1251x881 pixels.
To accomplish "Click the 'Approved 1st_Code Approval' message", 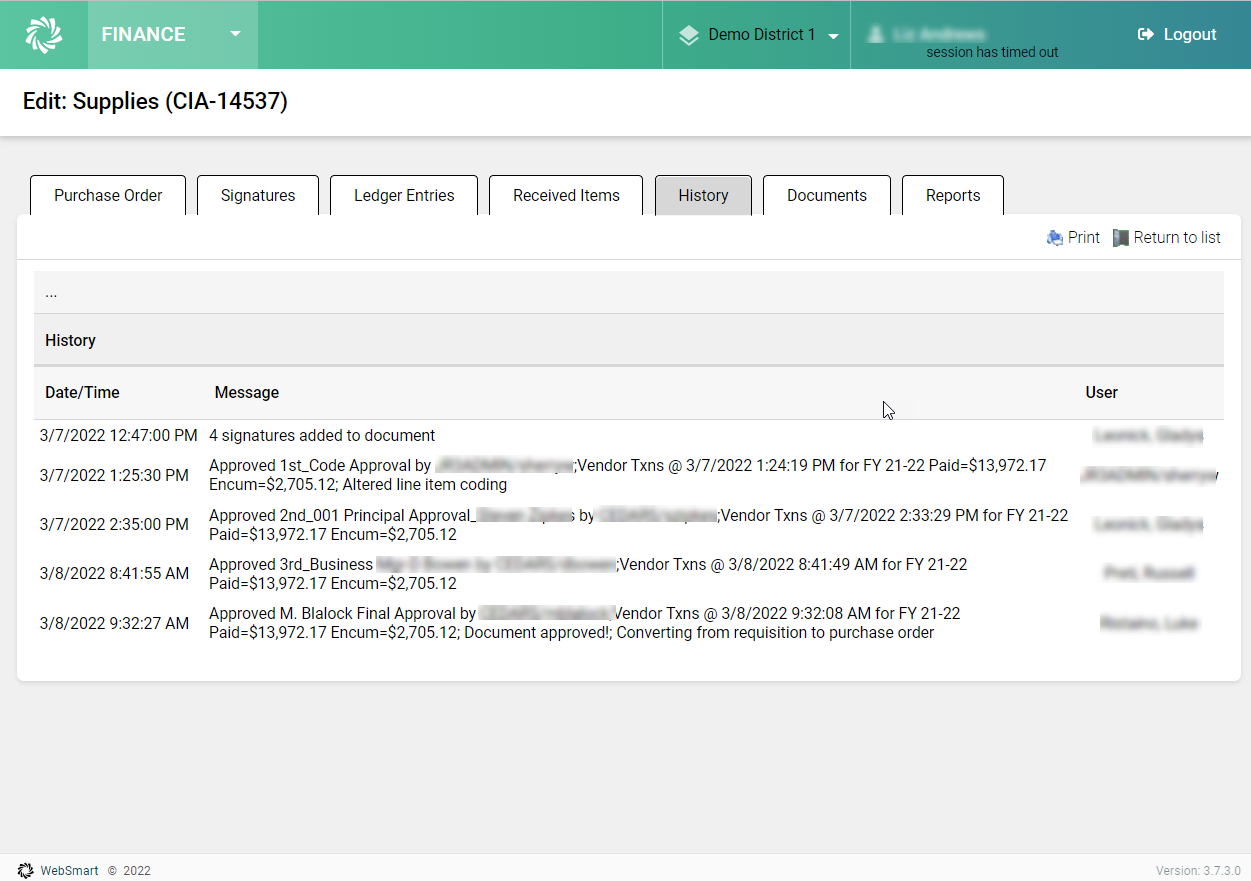I will (627, 475).
